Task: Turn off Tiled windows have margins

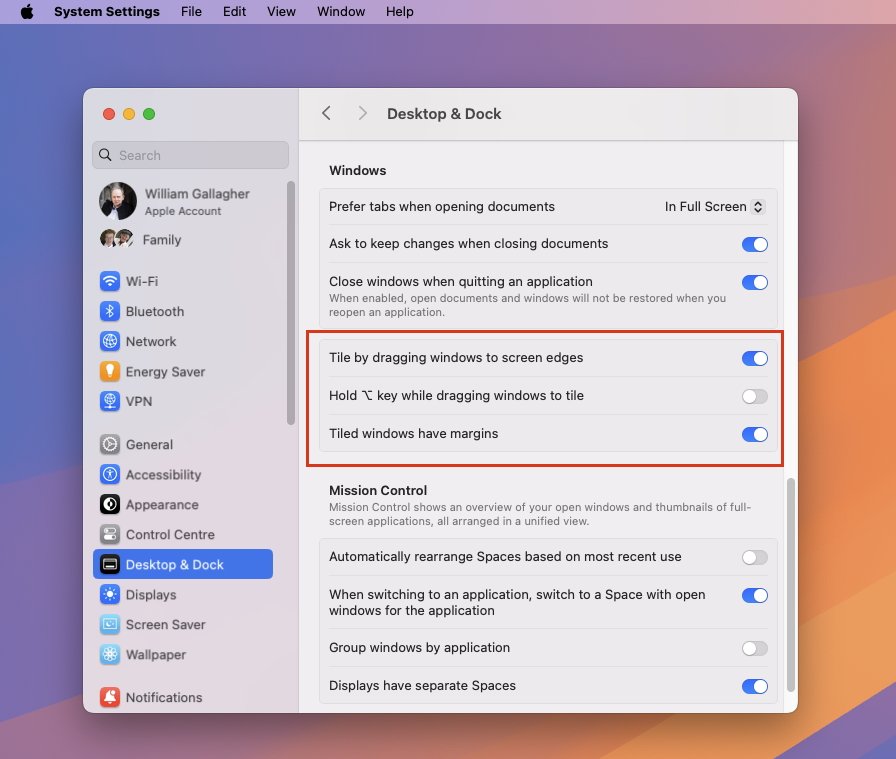Action: [x=754, y=434]
